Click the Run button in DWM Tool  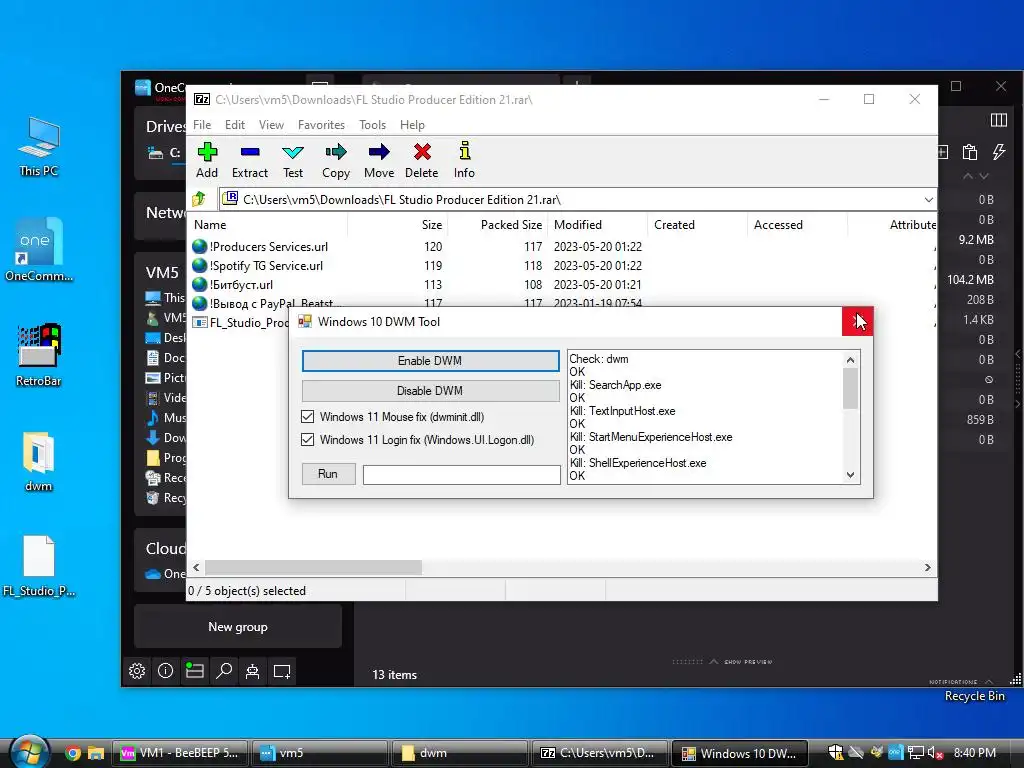(328, 474)
